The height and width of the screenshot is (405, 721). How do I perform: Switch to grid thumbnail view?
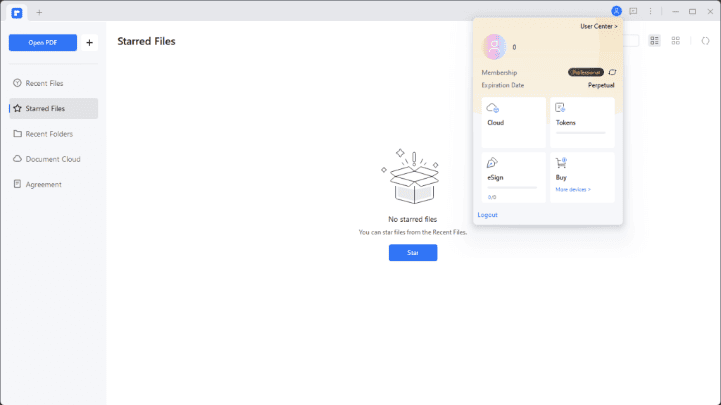tap(675, 41)
